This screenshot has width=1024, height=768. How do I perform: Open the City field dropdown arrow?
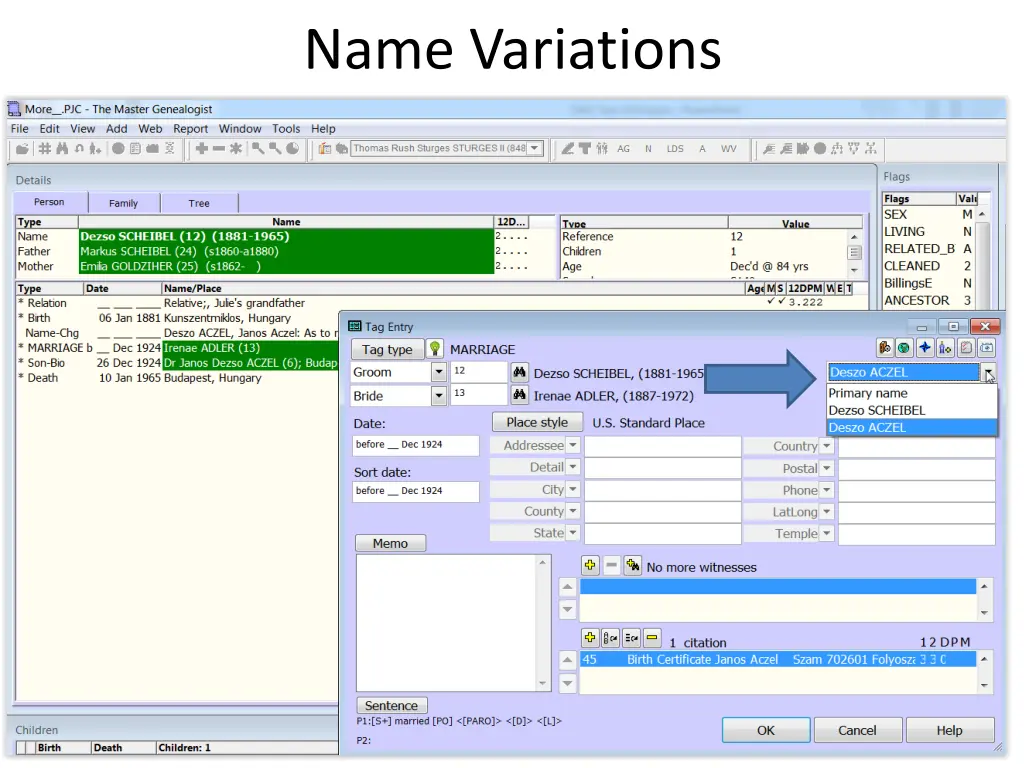(x=573, y=489)
